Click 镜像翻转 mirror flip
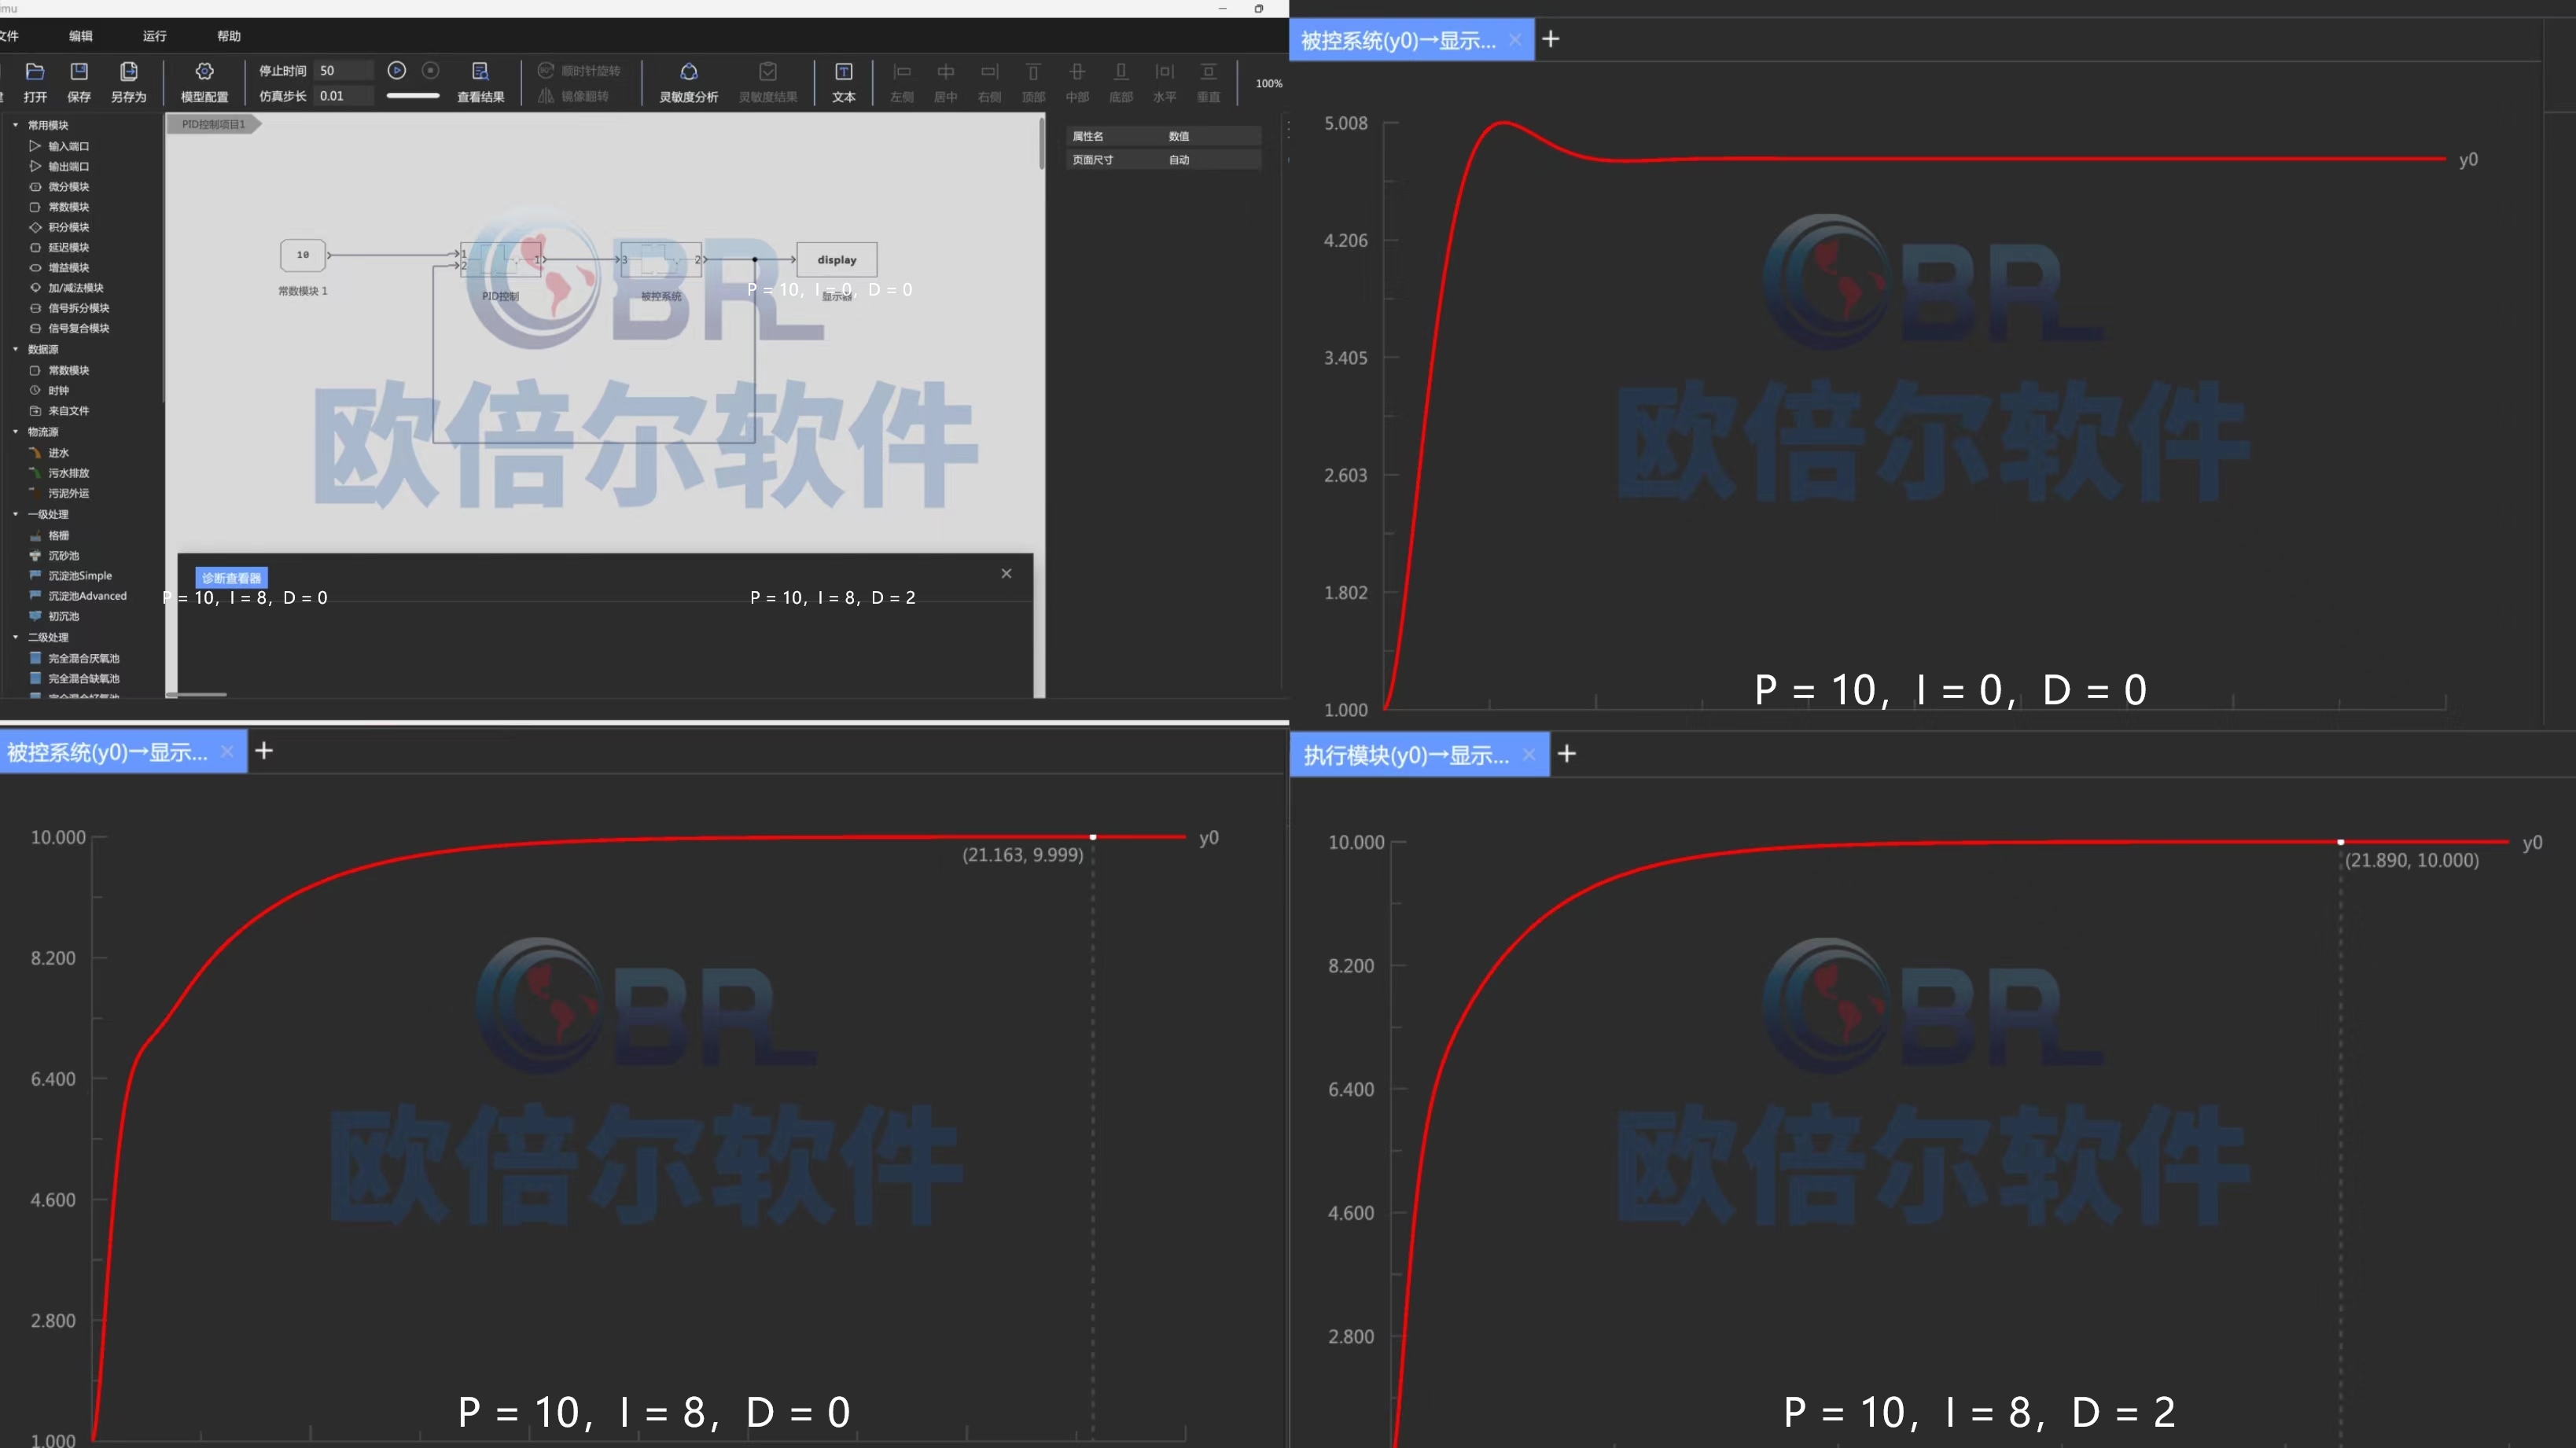The width and height of the screenshot is (2576, 1448). point(573,96)
